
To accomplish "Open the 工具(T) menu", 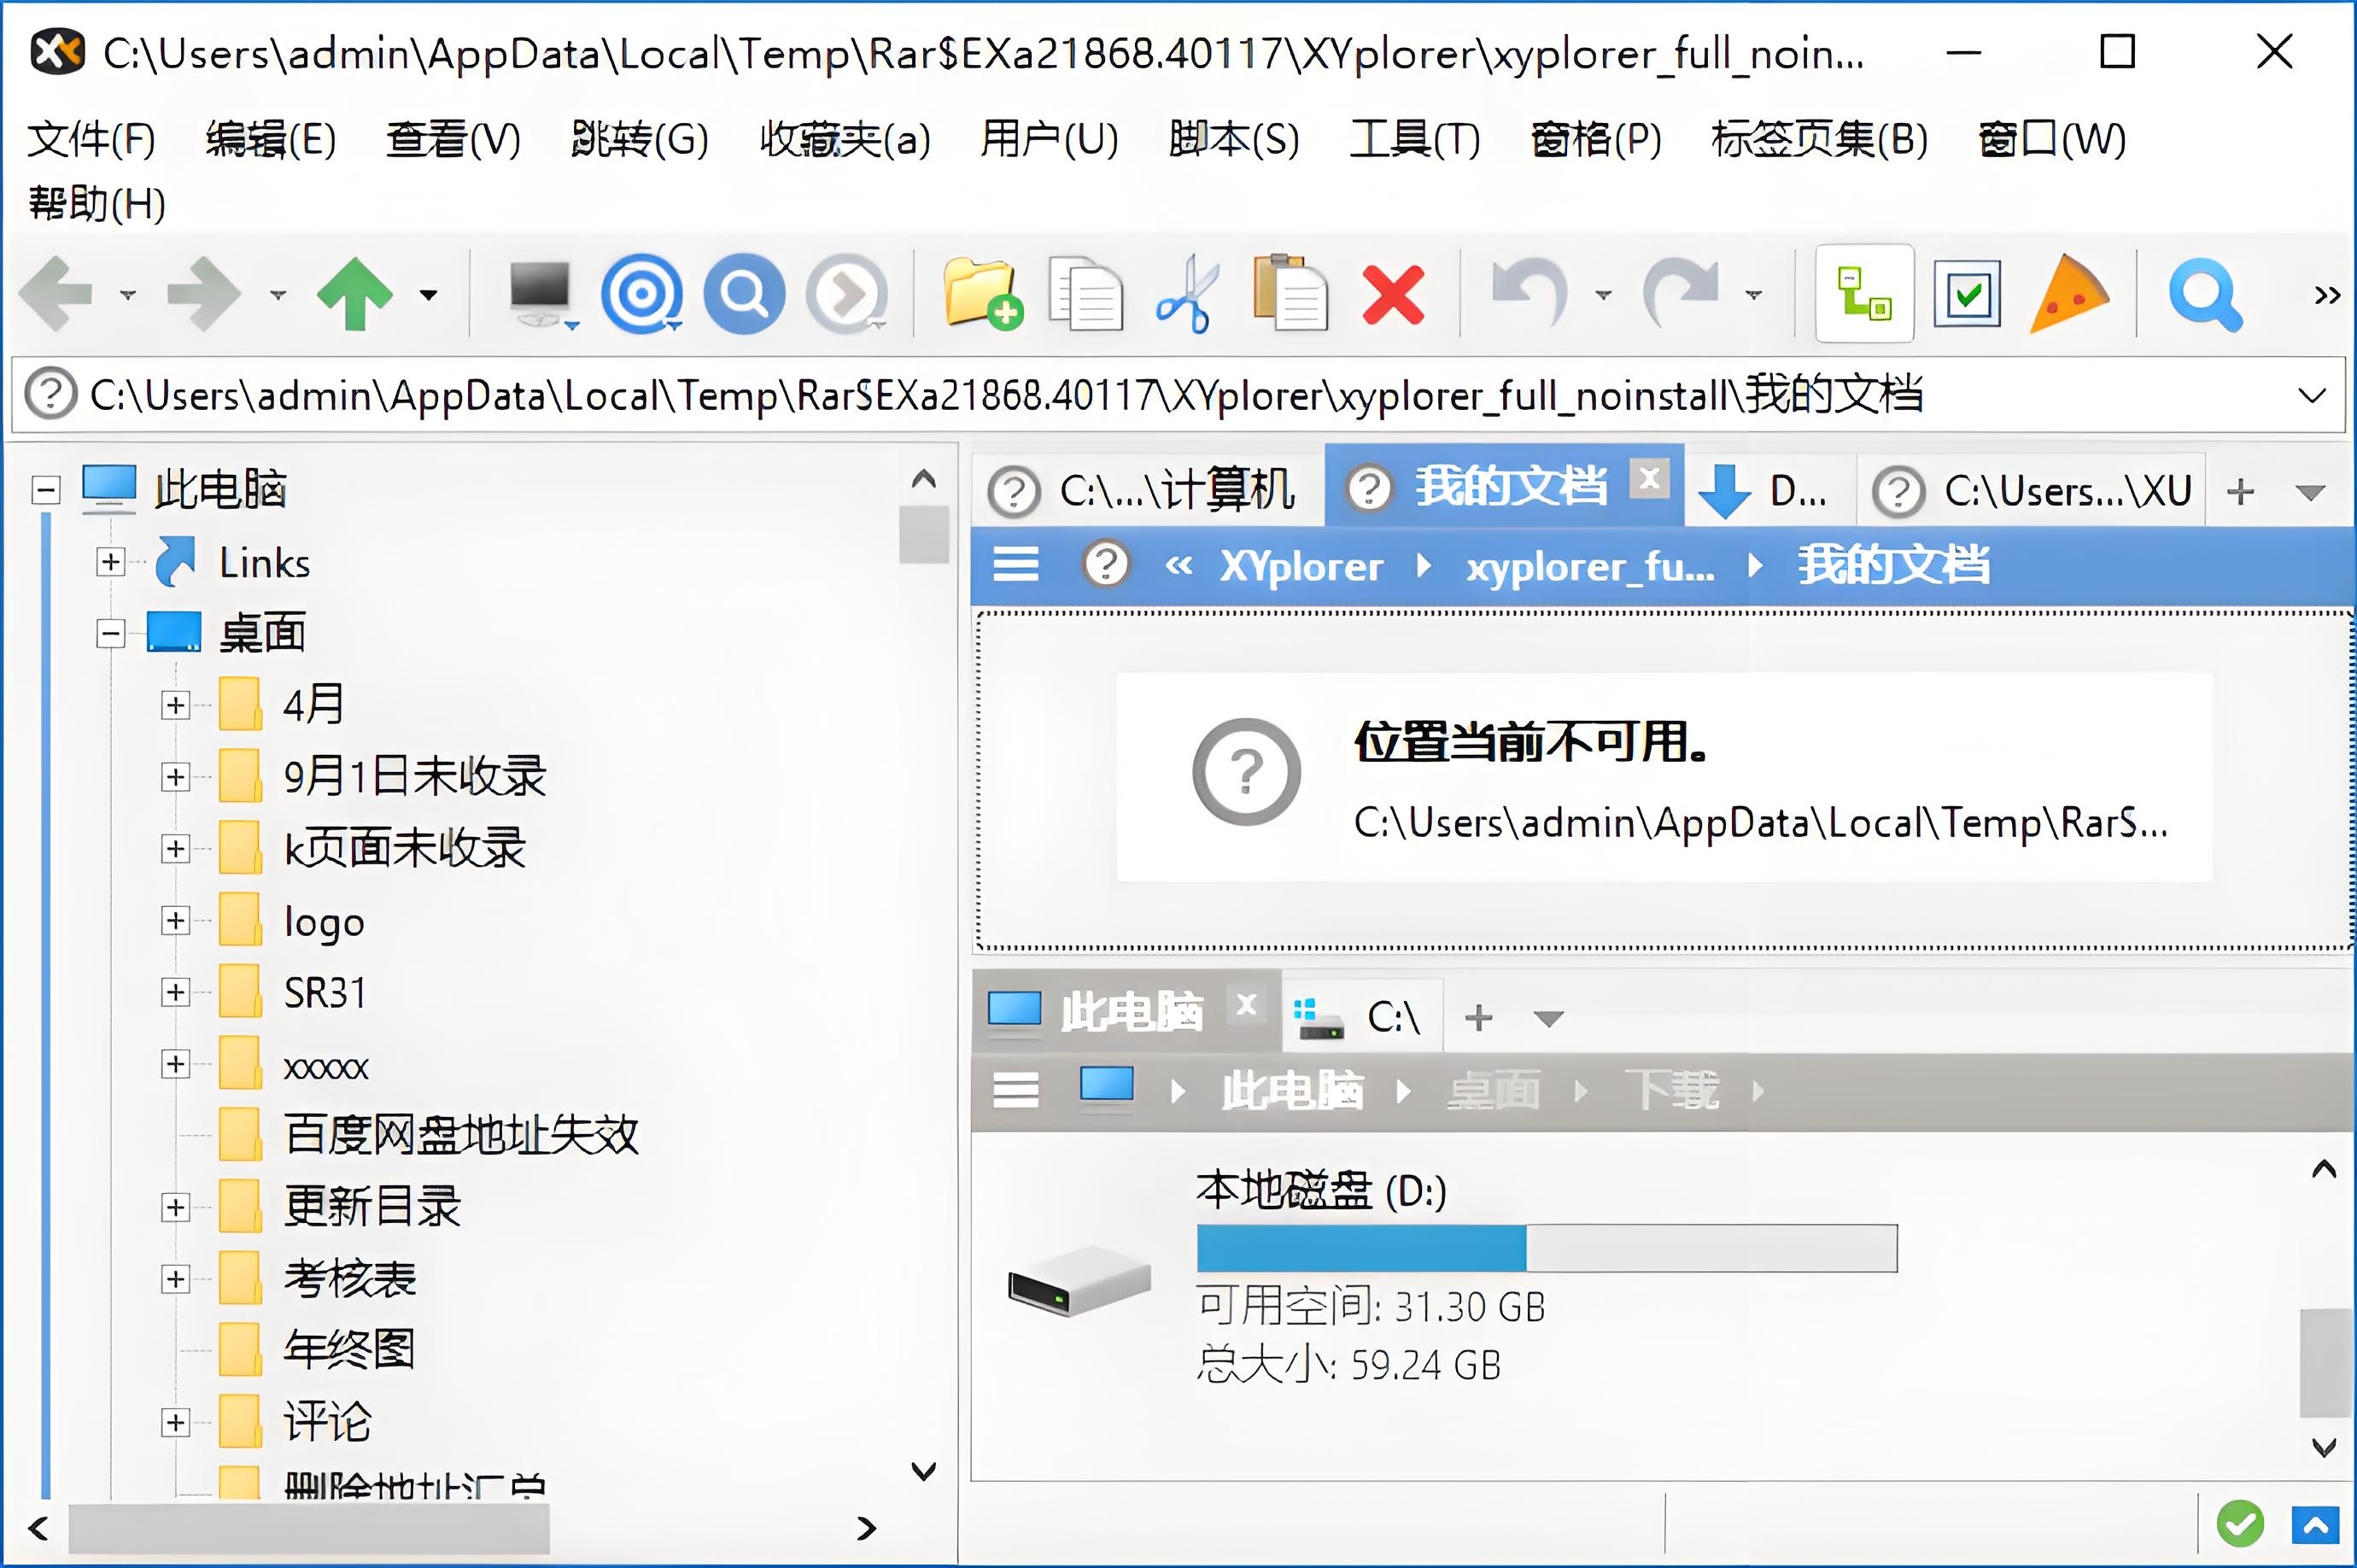I will tap(1414, 139).
